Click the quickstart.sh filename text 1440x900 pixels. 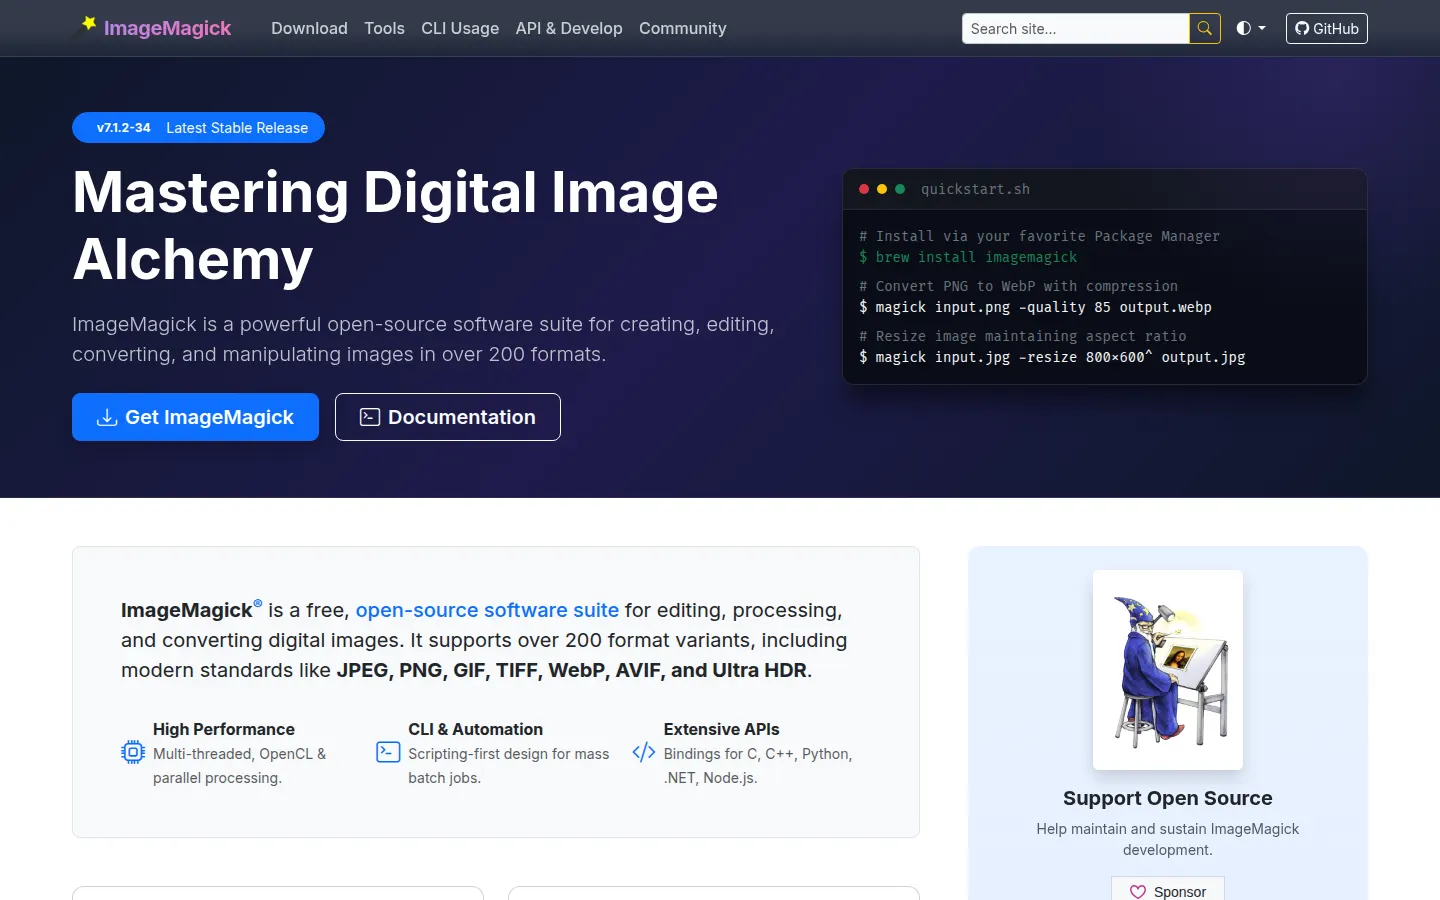click(x=975, y=189)
